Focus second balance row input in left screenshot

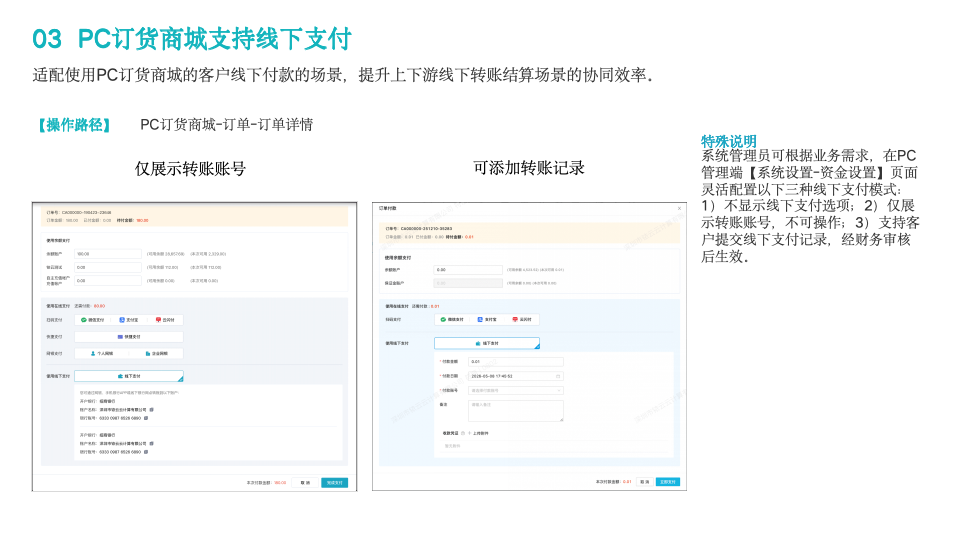[108, 267]
